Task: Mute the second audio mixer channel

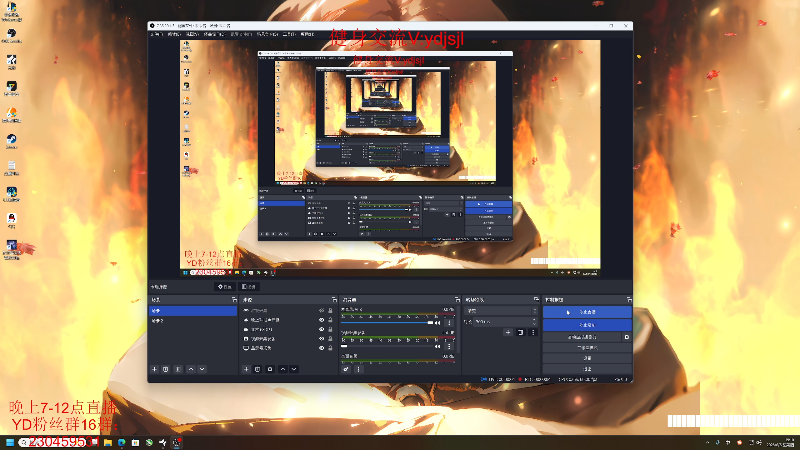Action: click(x=437, y=346)
